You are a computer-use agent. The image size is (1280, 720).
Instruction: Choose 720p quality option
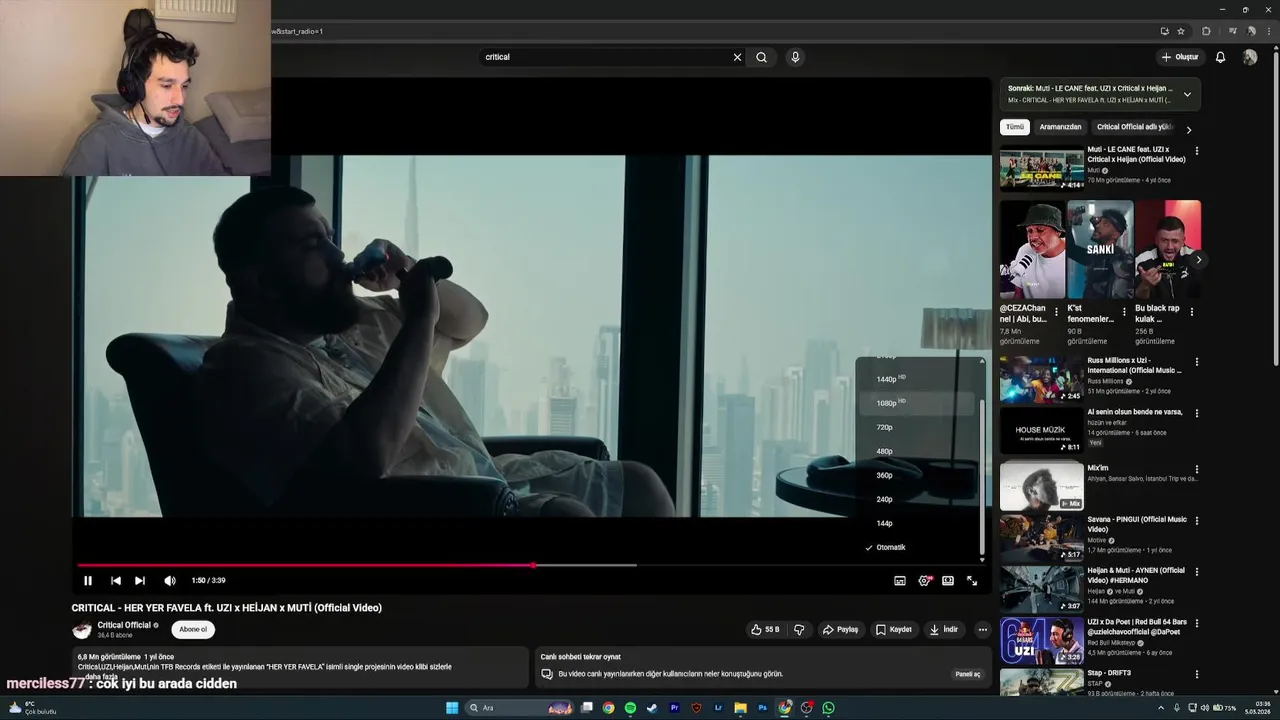point(917,427)
